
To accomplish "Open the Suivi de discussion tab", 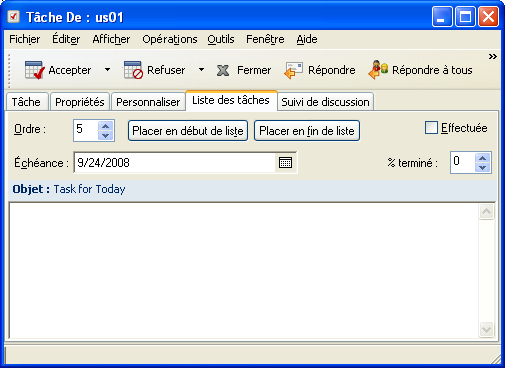I will click(325, 102).
